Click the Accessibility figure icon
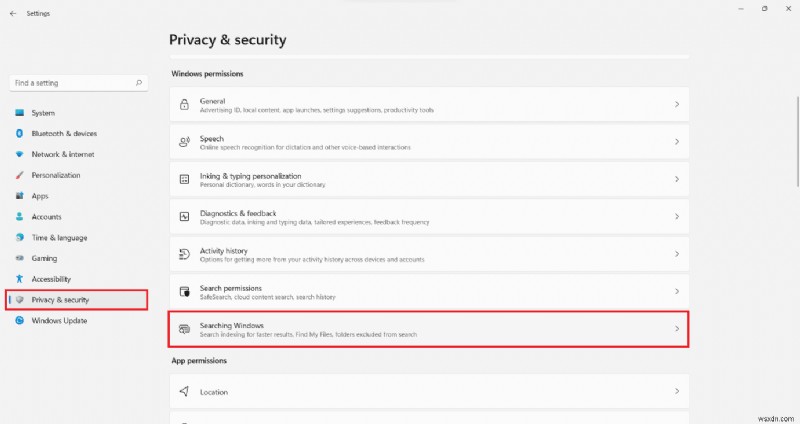 pyautogui.click(x=19, y=279)
